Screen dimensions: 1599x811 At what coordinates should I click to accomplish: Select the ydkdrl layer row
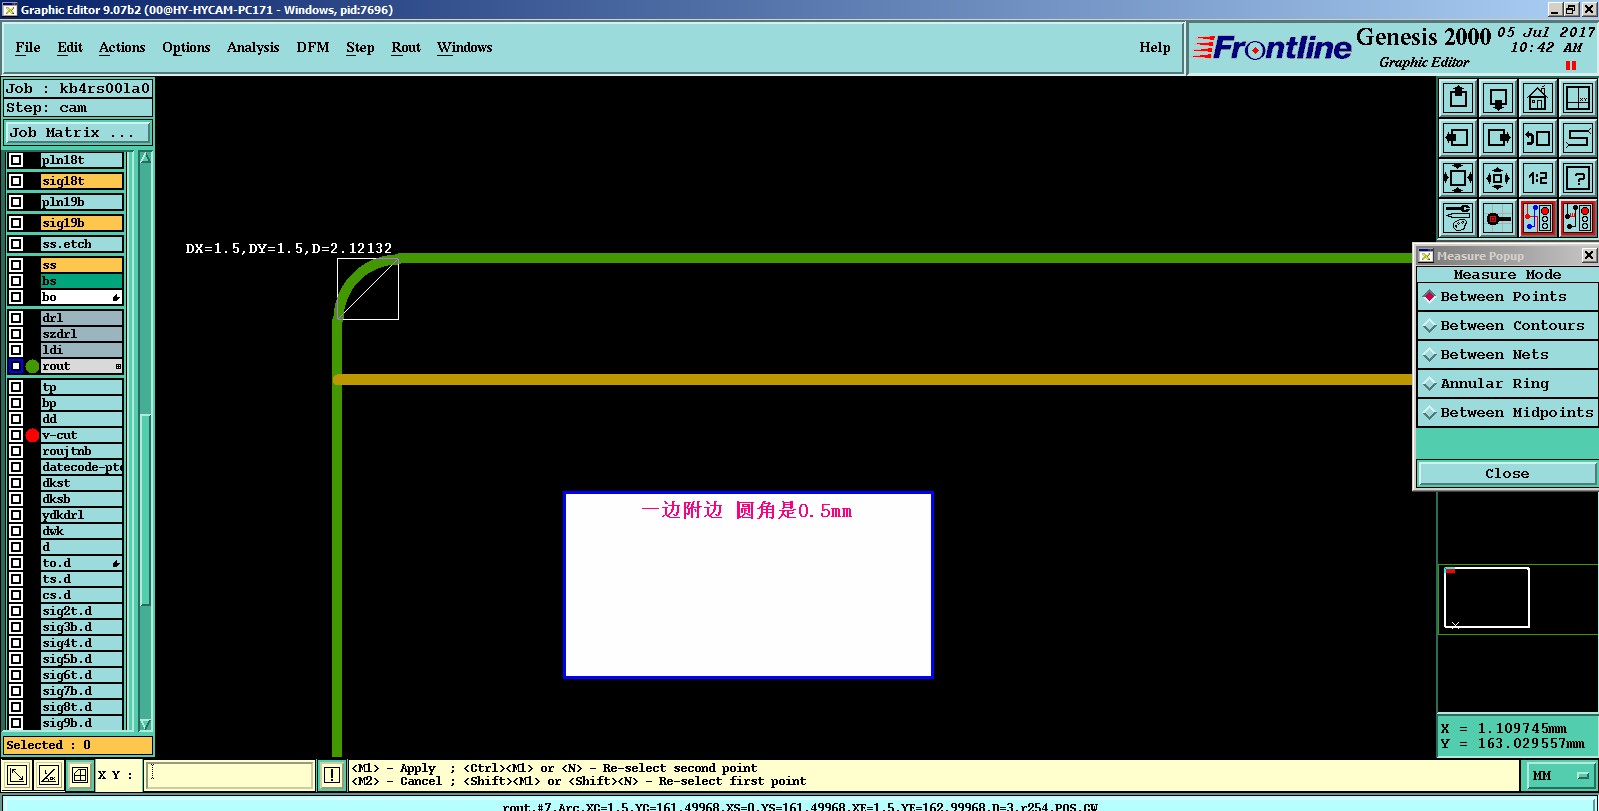(81, 515)
